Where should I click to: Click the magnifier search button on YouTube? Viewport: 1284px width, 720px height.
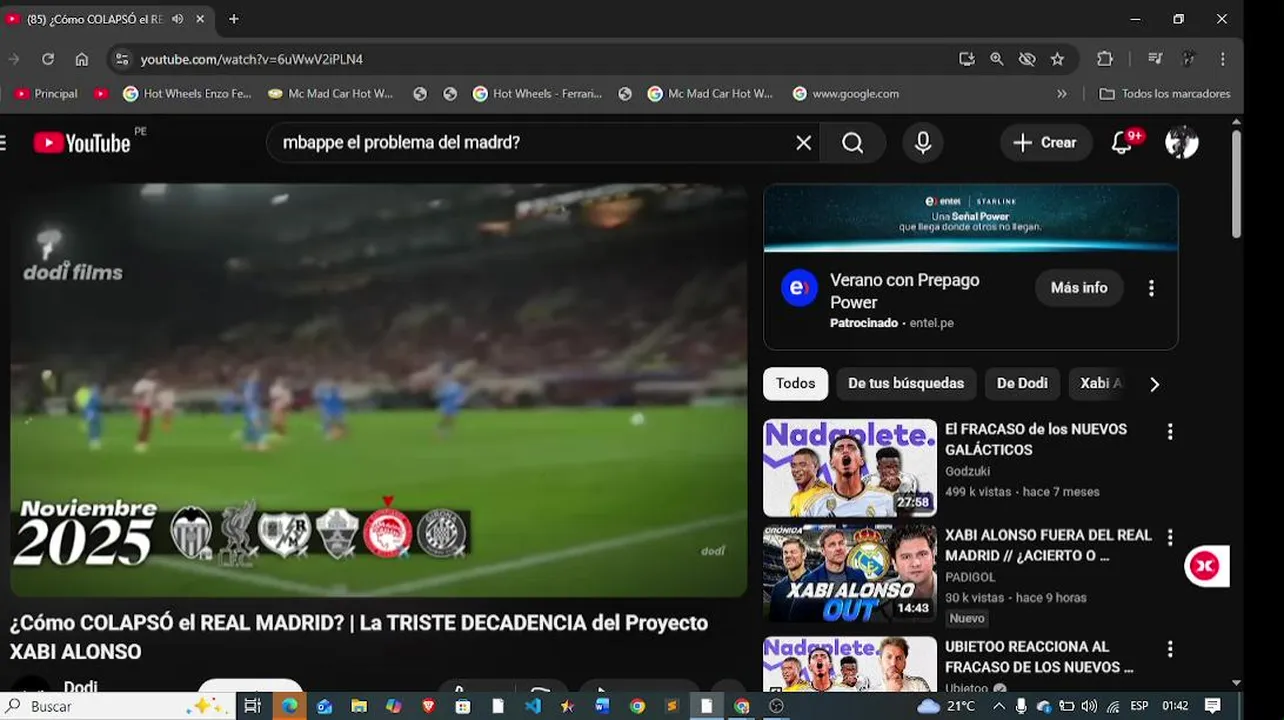(852, 143)
